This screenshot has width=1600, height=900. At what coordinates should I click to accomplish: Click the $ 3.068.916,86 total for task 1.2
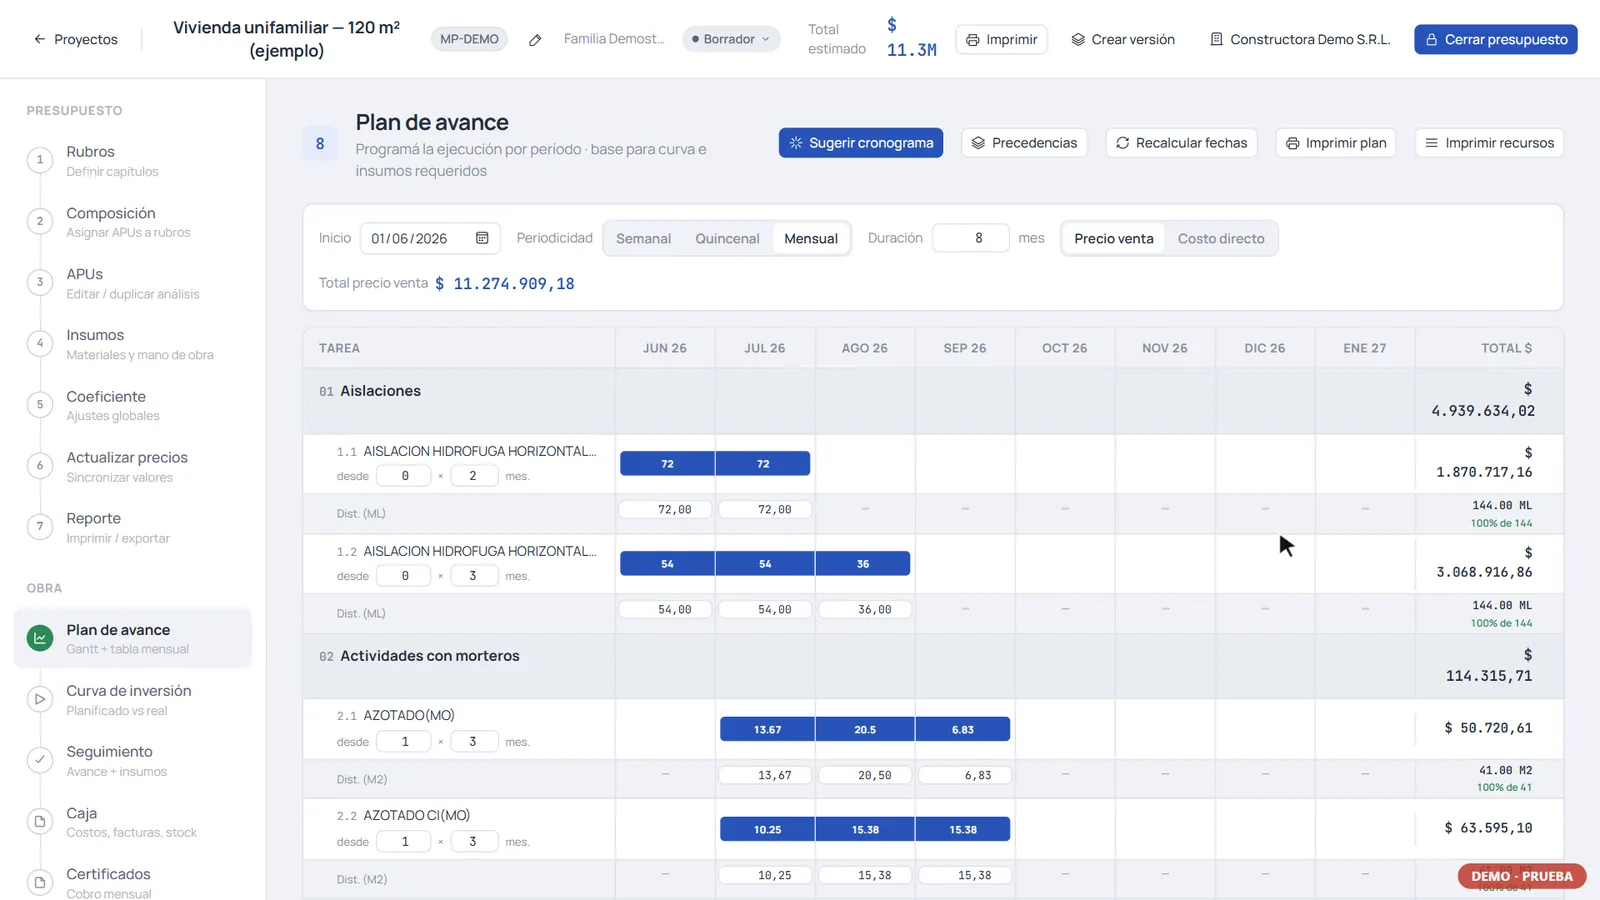pyautogui.click(x=1484, y=563)
